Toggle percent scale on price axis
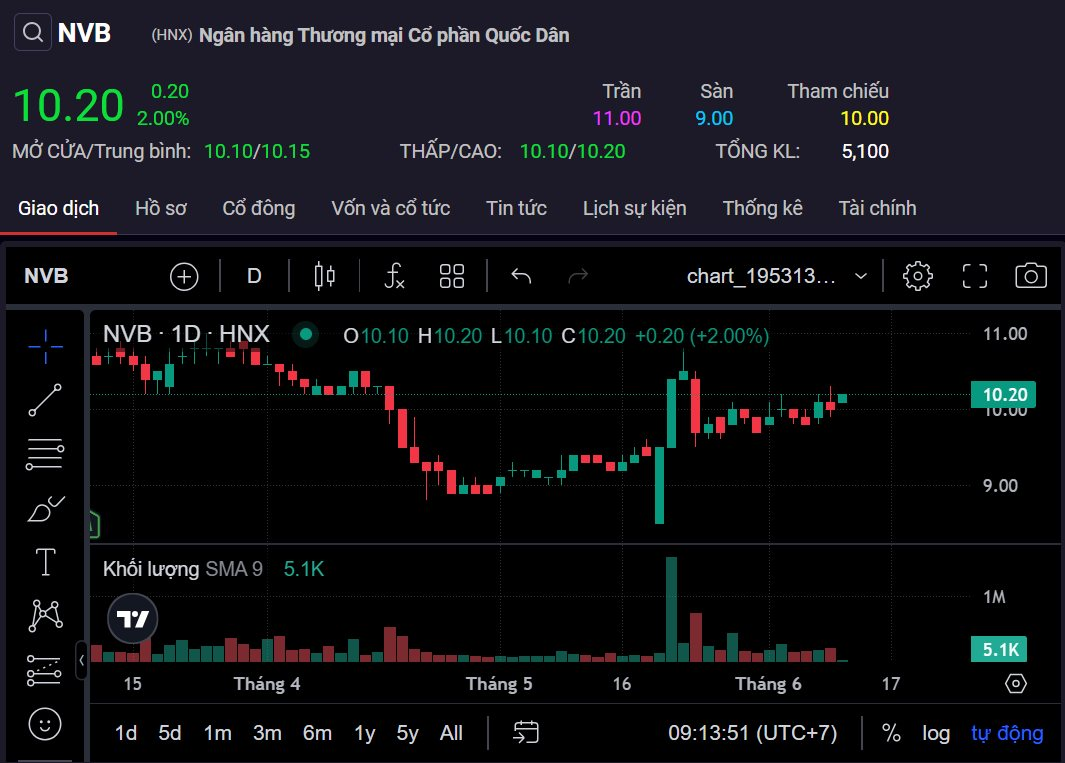The height and width of the screenshot is (763, 1065). coord(891,733)
